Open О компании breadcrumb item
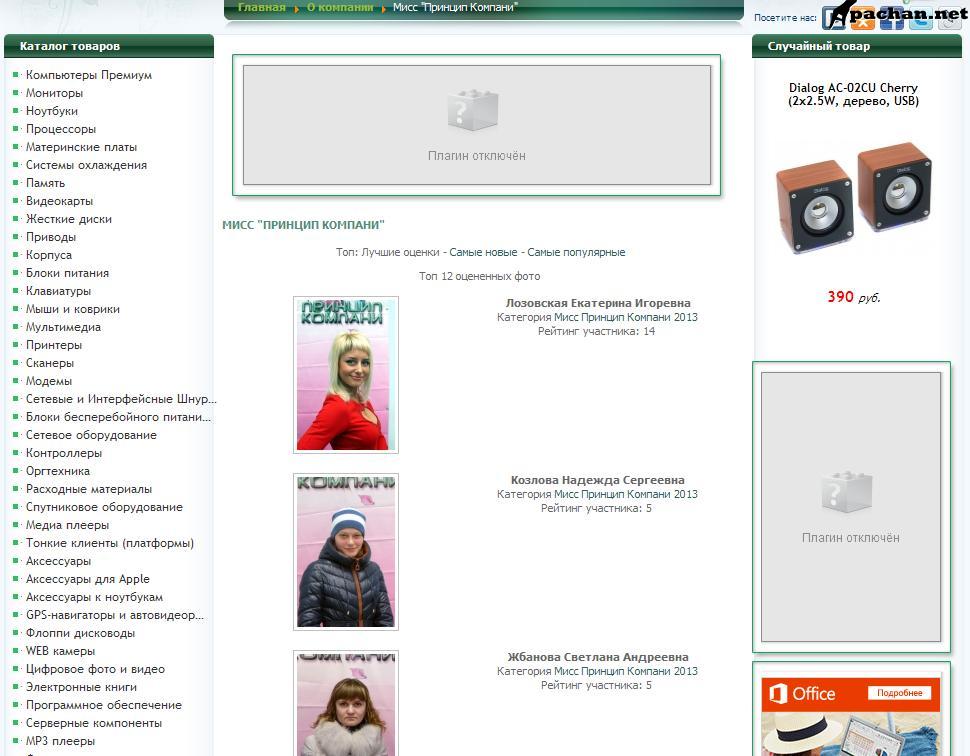The height and width of the screenshot is (756, 970). (x=340, y=7)
